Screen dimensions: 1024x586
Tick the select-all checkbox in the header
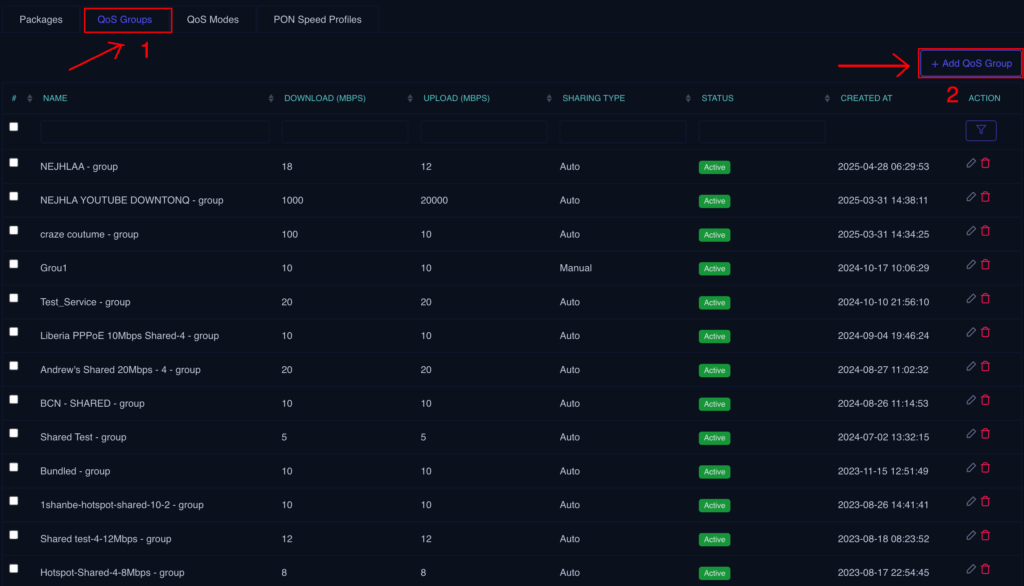click(x=13, y=127)
